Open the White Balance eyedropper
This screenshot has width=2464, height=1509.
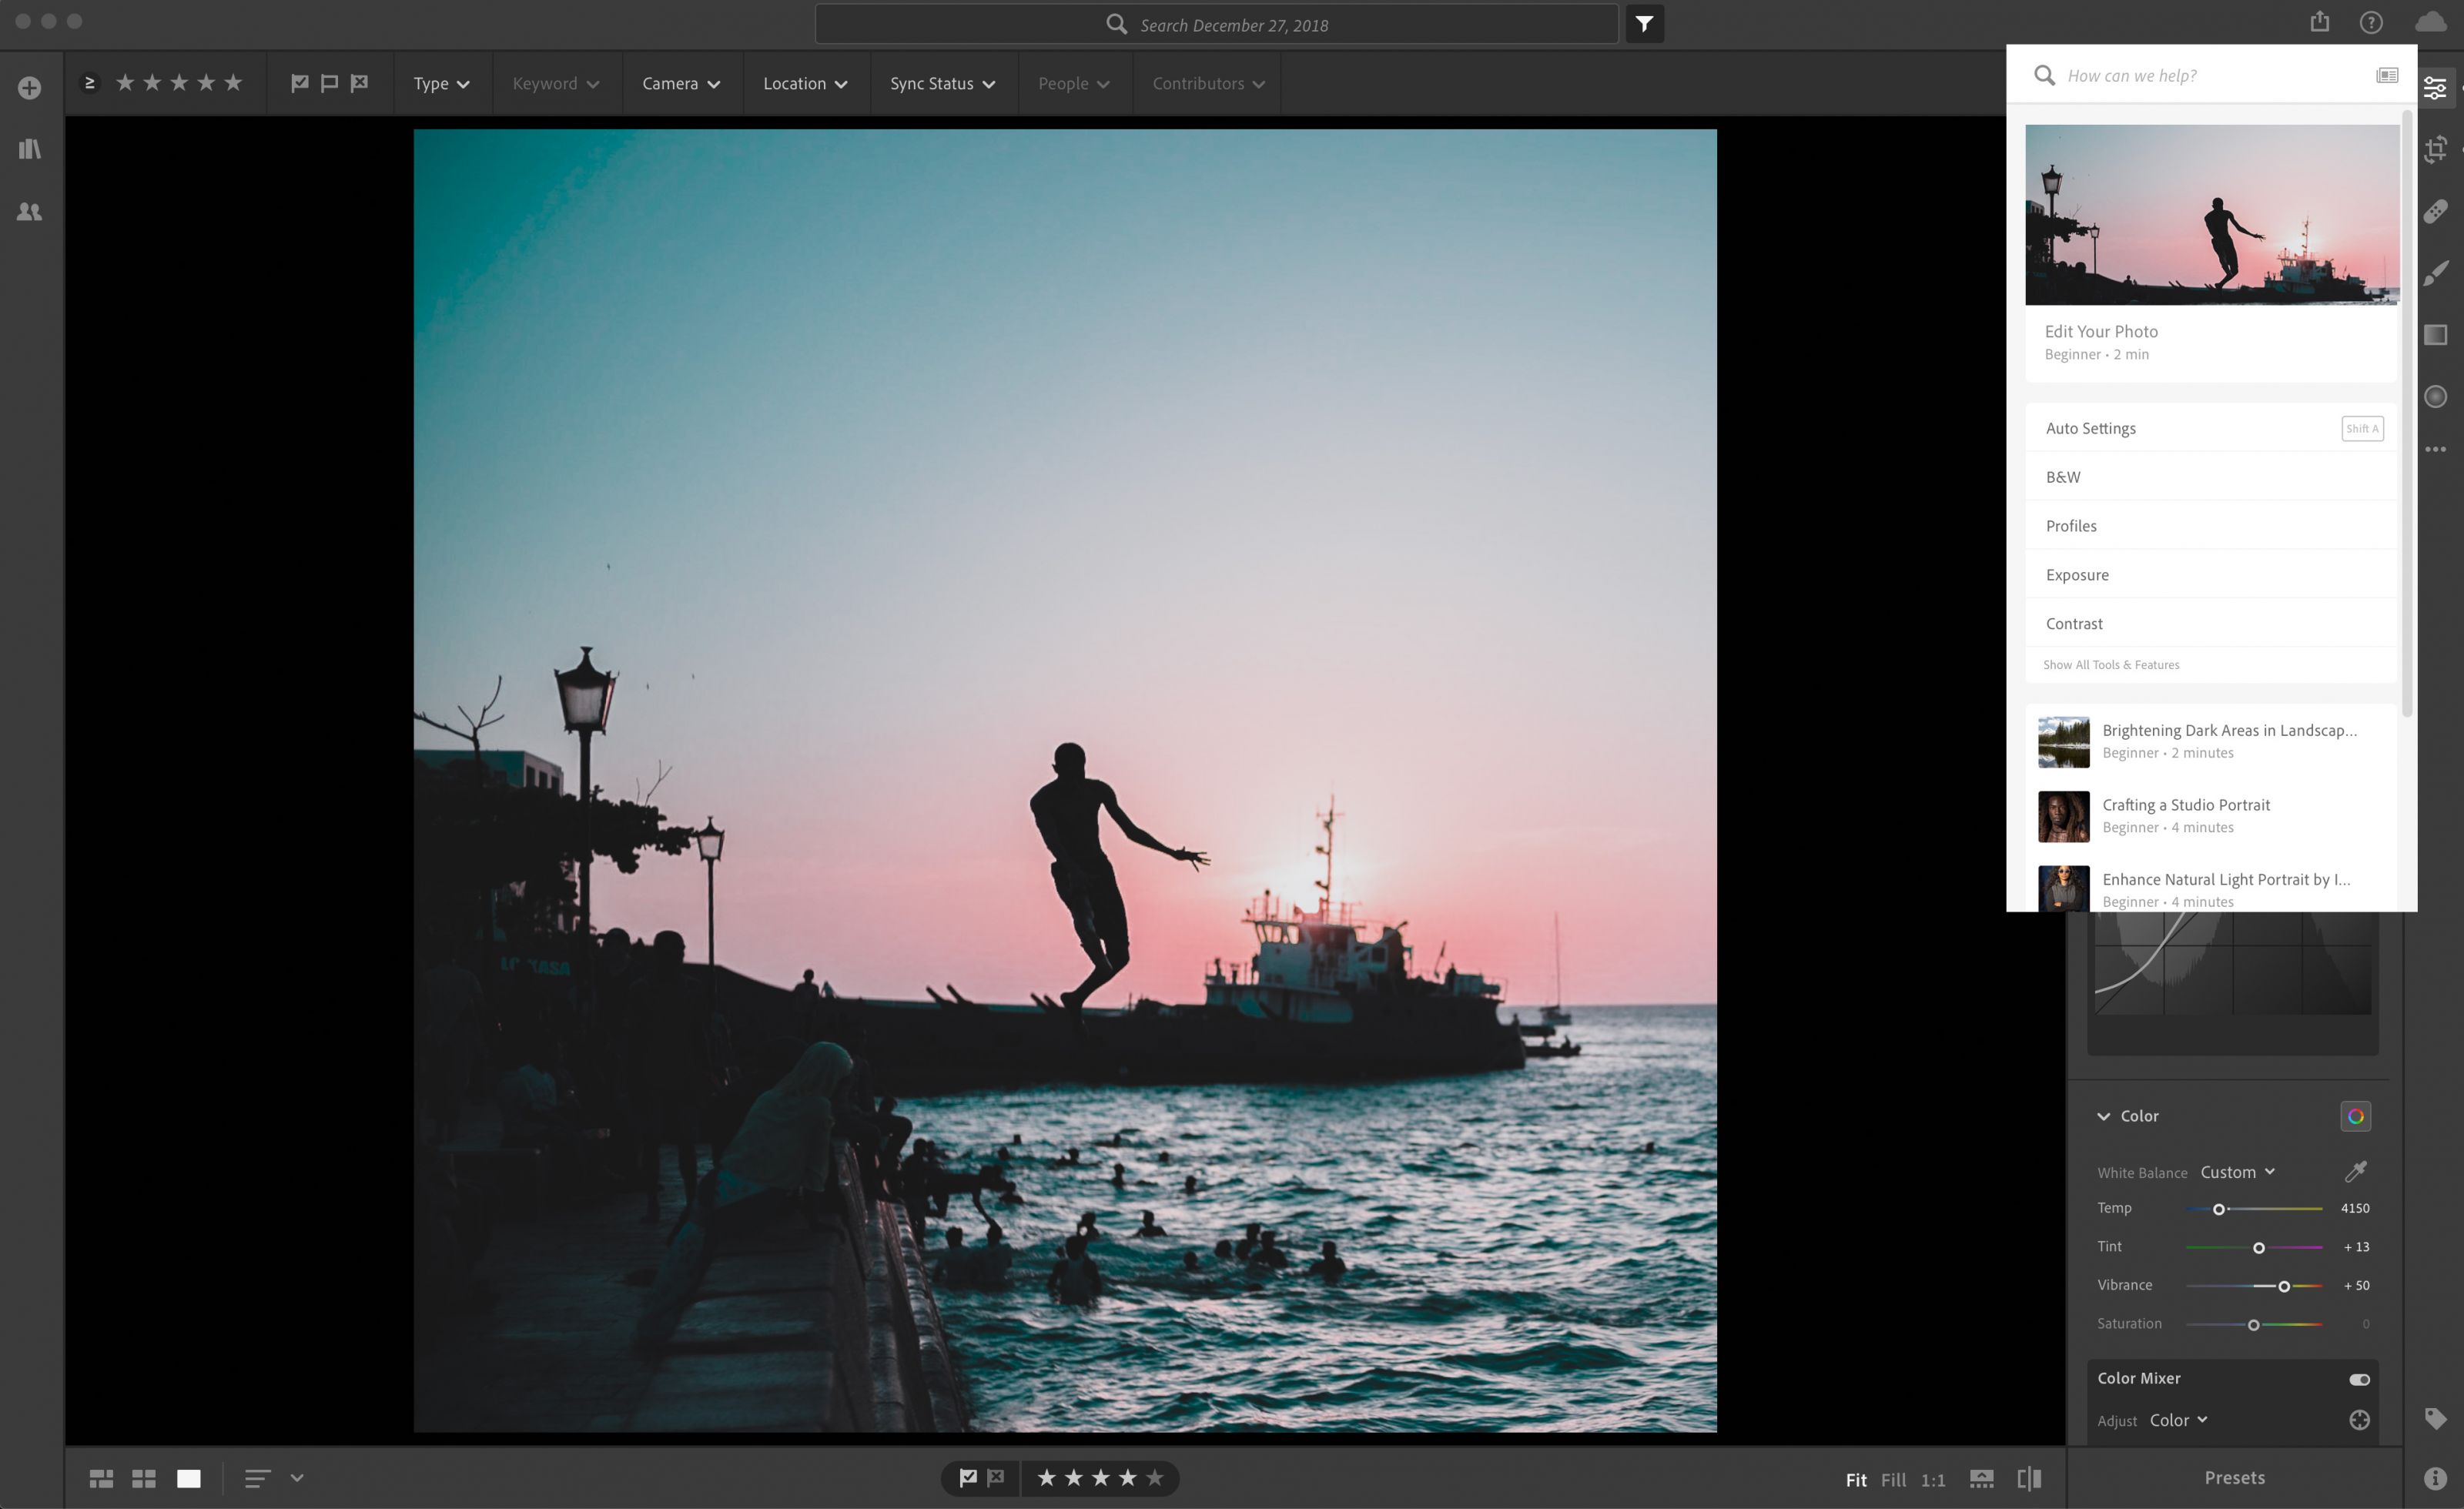(2357, 1172)
